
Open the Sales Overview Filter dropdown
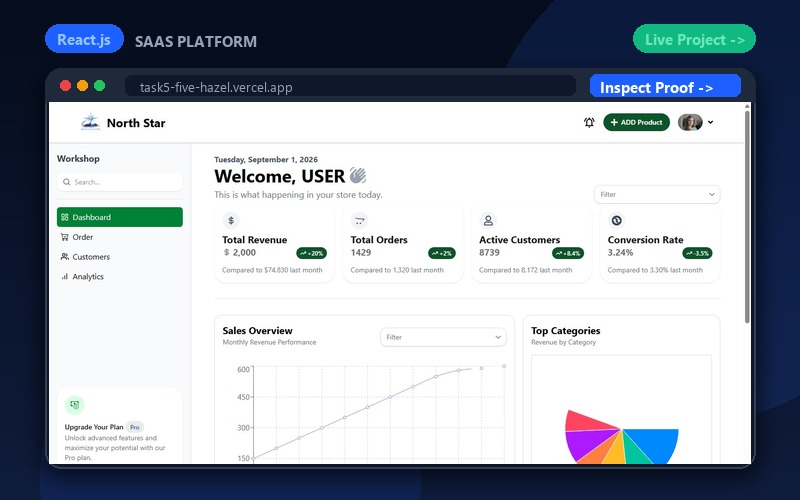(443, 337)
